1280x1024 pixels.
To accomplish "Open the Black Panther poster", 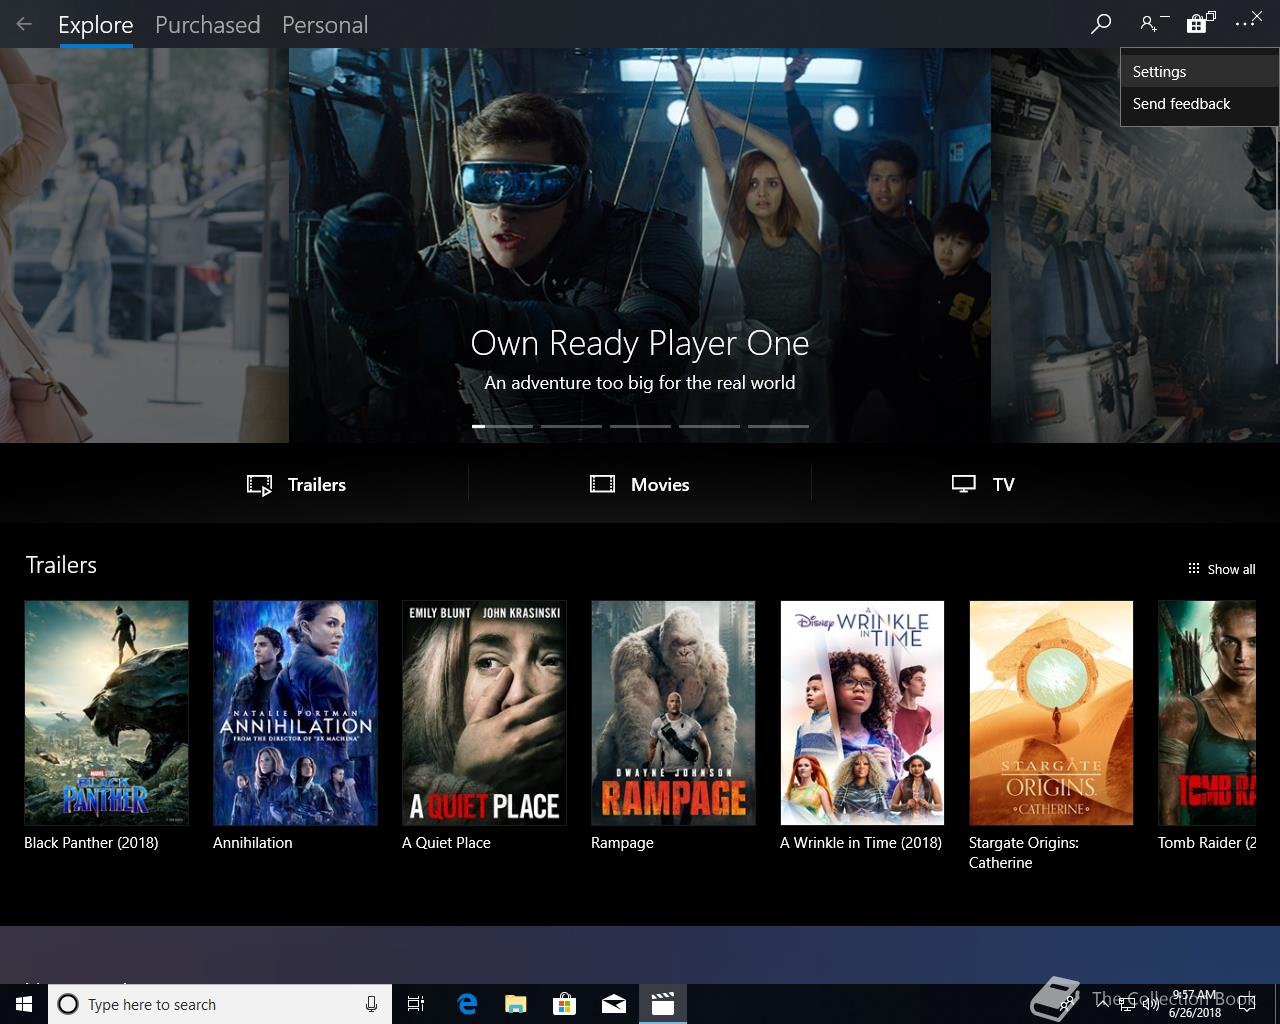I will (106, 713).
